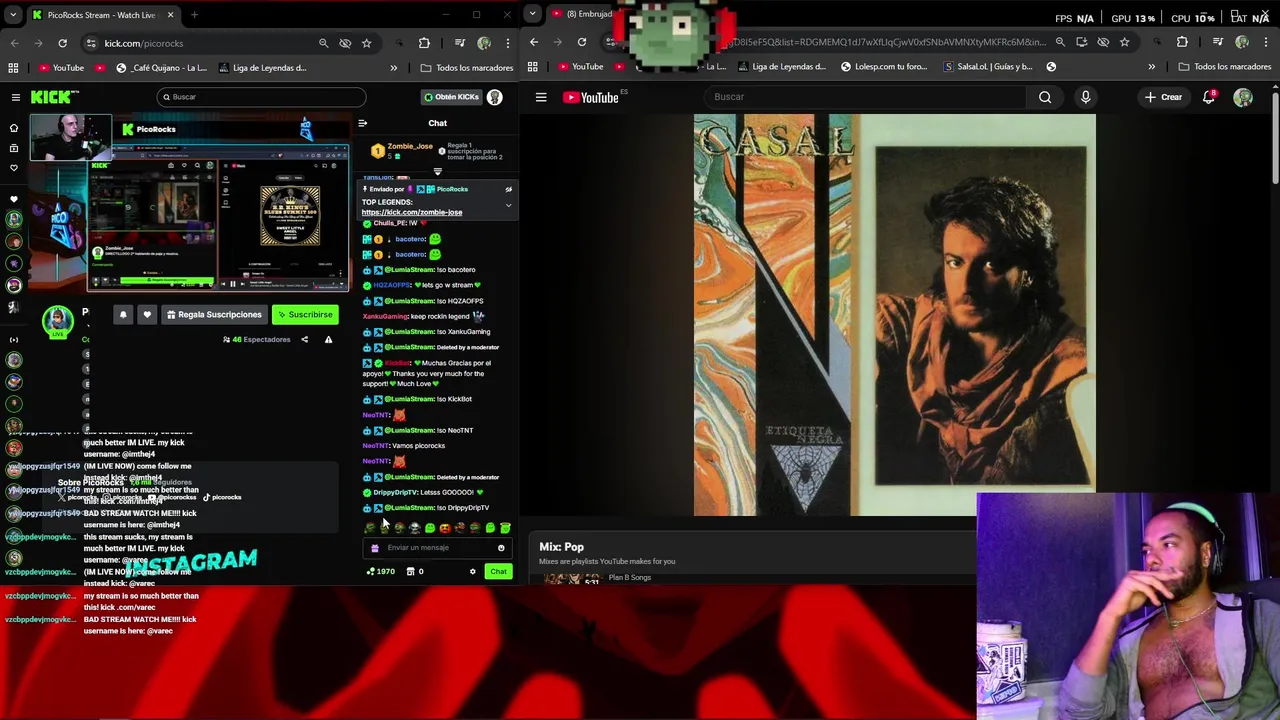Reload the YouTube page
The width and height of the screenshot is (1280, 720).
tap(582, 42)
